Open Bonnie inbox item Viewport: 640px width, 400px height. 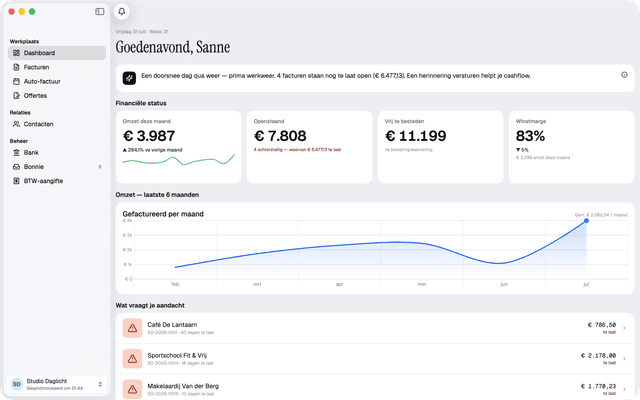click(x=57, y=167)
